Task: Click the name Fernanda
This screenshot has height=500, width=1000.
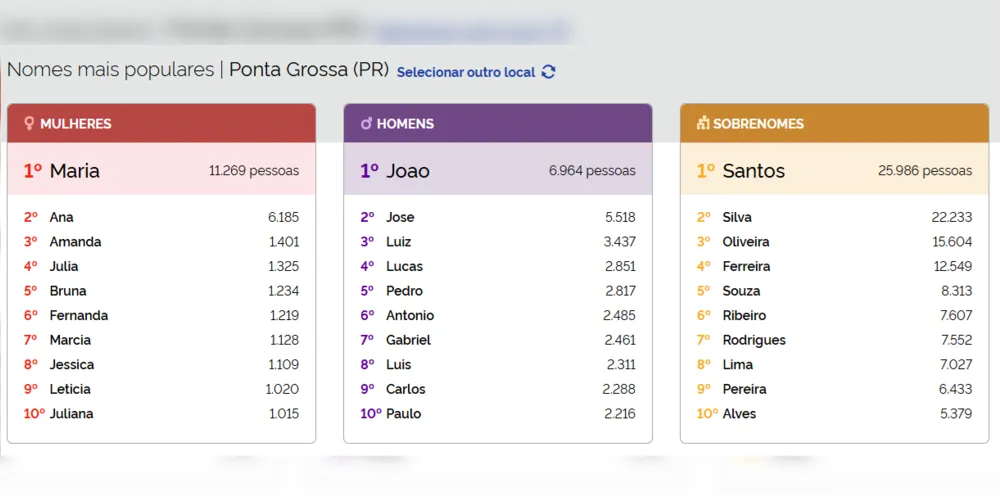Action: pyautogui.click(x=78, y=316)
